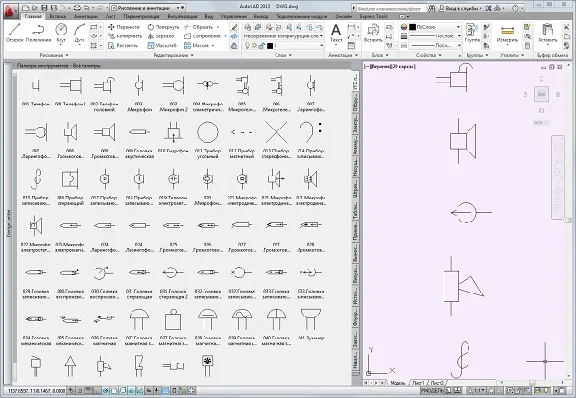This screenshot has width=576, height=398.
Task: Click the Вставить block insert tool
Action: coord(373,33)
